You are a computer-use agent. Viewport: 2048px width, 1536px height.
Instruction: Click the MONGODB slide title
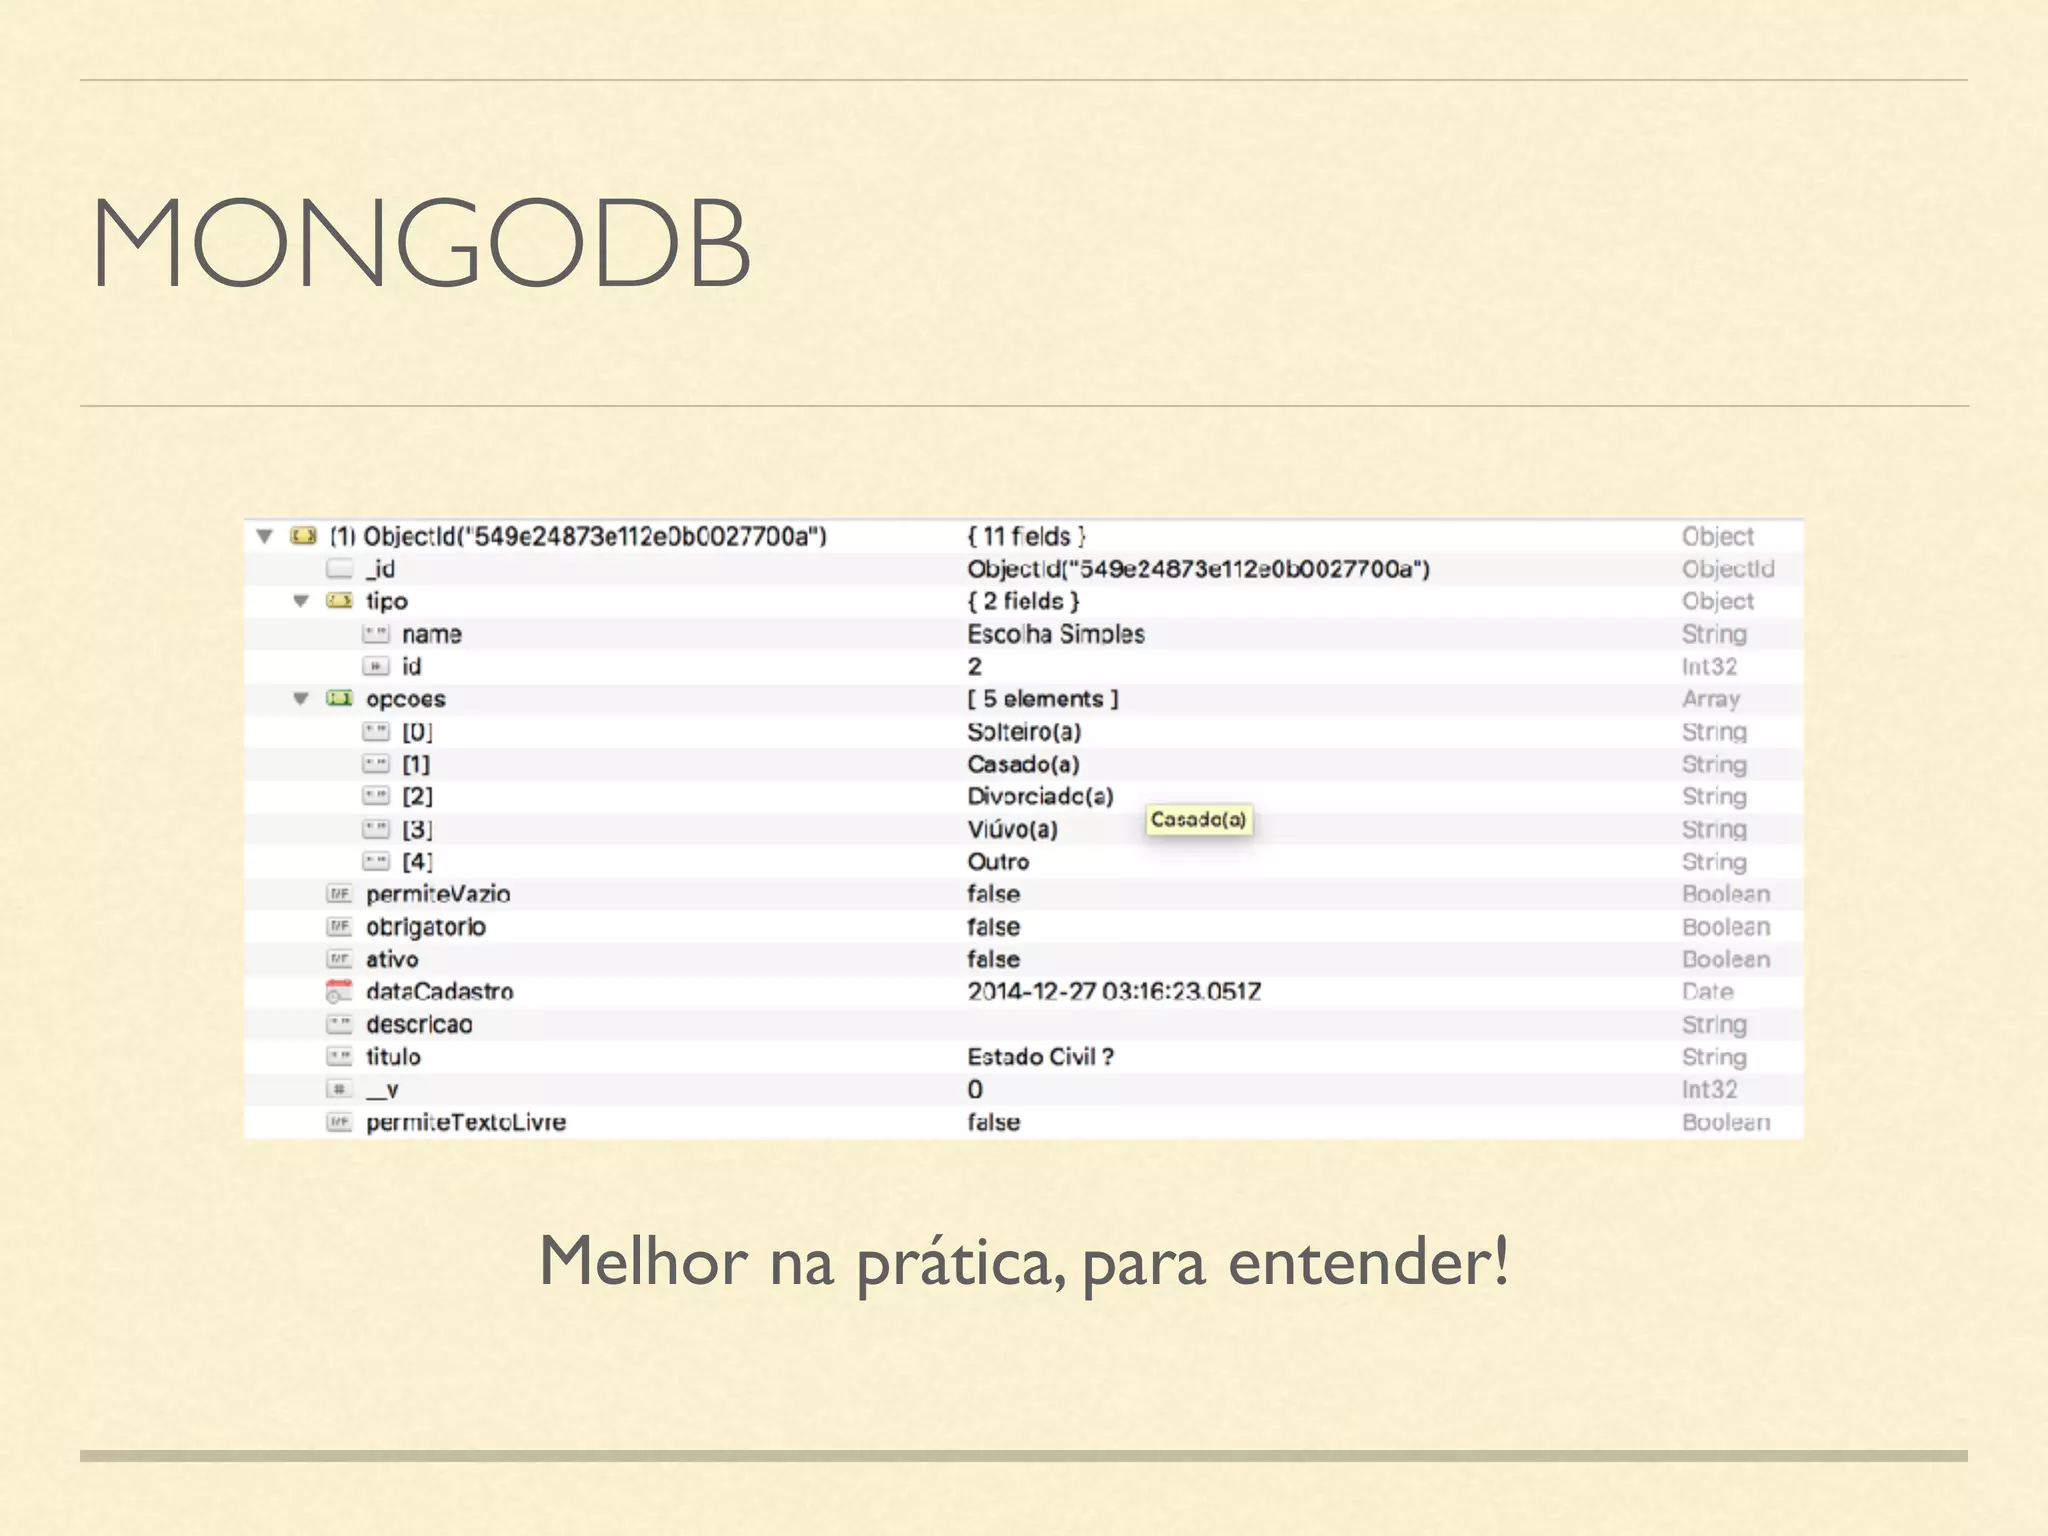[420, 243]
